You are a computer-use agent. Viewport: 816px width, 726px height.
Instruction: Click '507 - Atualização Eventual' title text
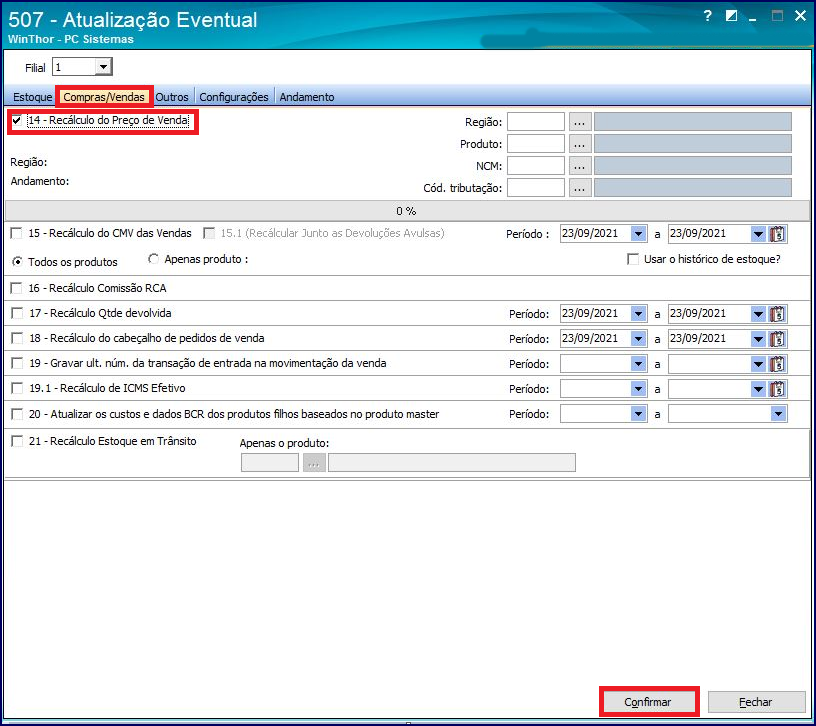(x=133, y=20)
